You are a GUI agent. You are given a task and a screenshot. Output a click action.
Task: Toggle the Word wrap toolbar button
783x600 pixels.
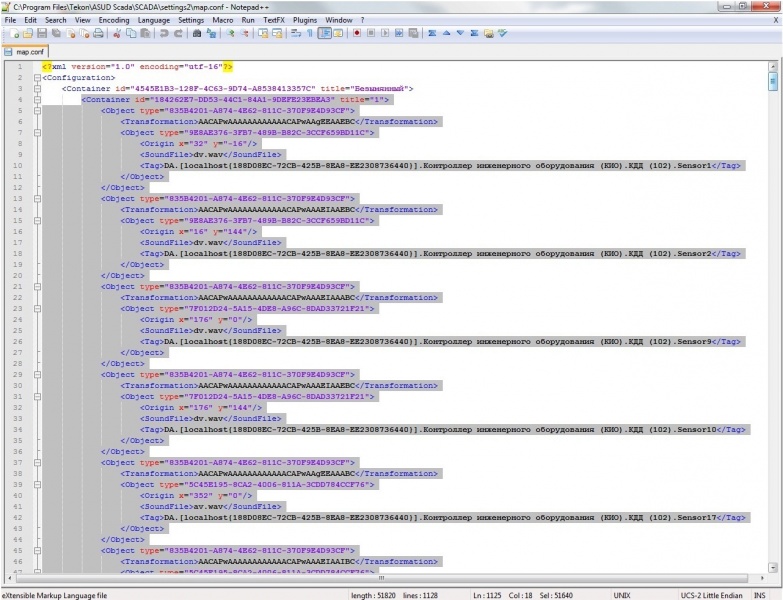point(296,33)
